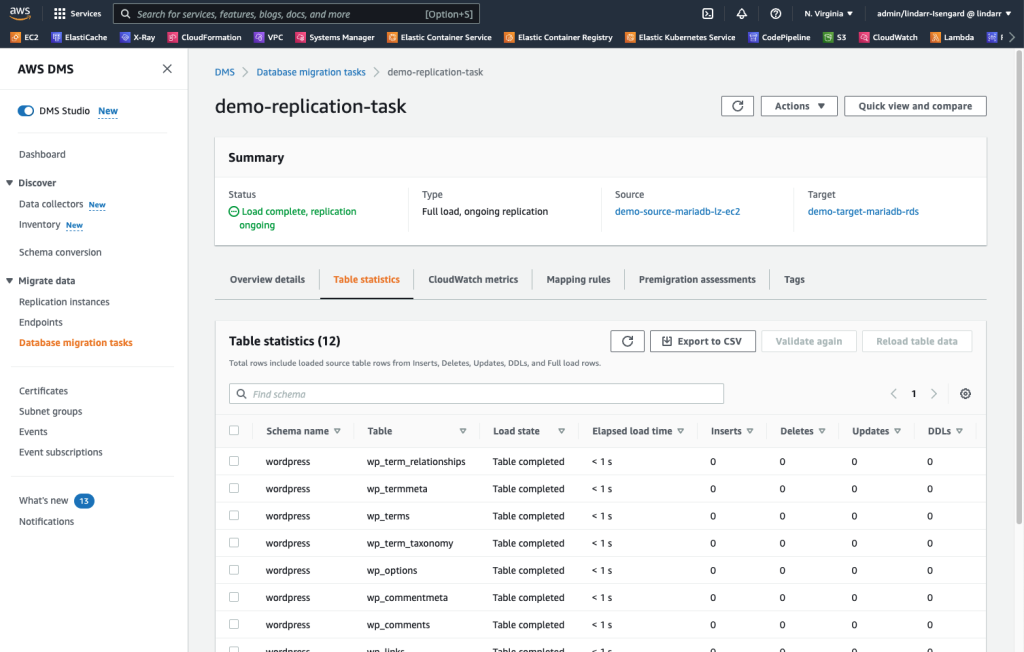Click the notifications bell icon
This screenshot has height=652, width=1024.
(x=741, y=14)
